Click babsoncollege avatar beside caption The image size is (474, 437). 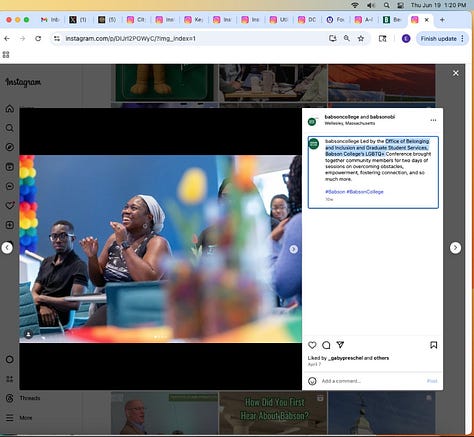tap(314, 144)
